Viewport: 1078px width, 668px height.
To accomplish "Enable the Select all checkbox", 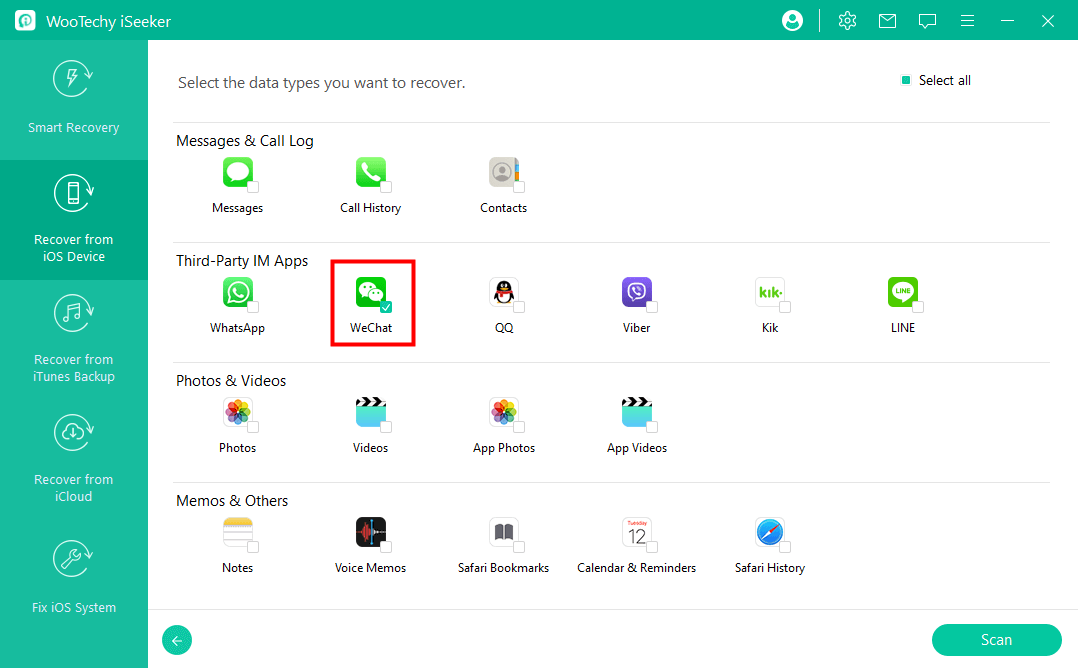I will tap(907, 80).
